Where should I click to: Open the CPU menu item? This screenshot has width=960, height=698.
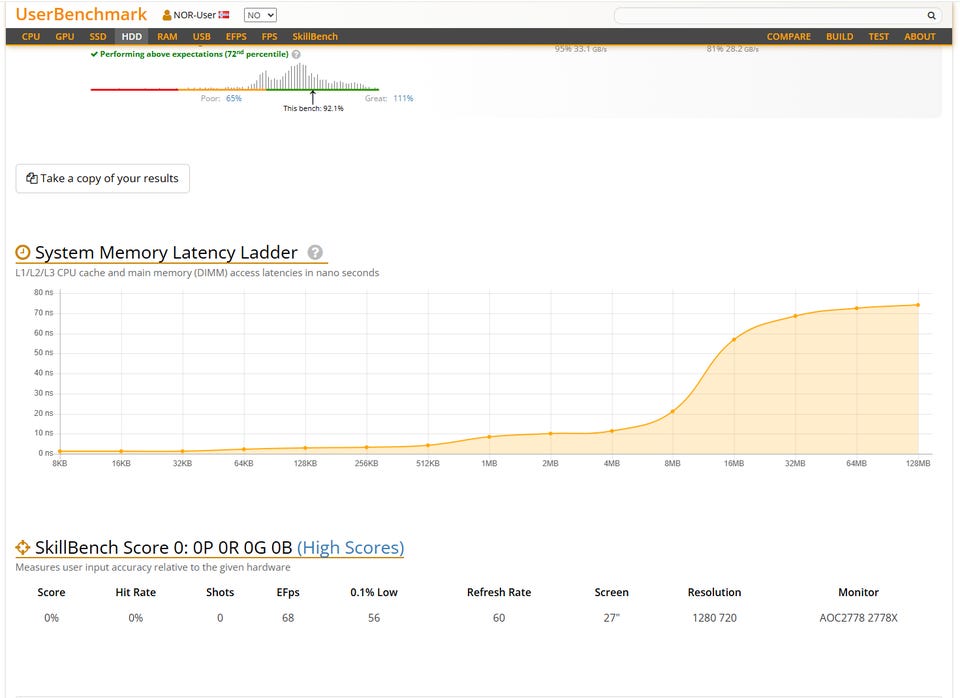31,37
